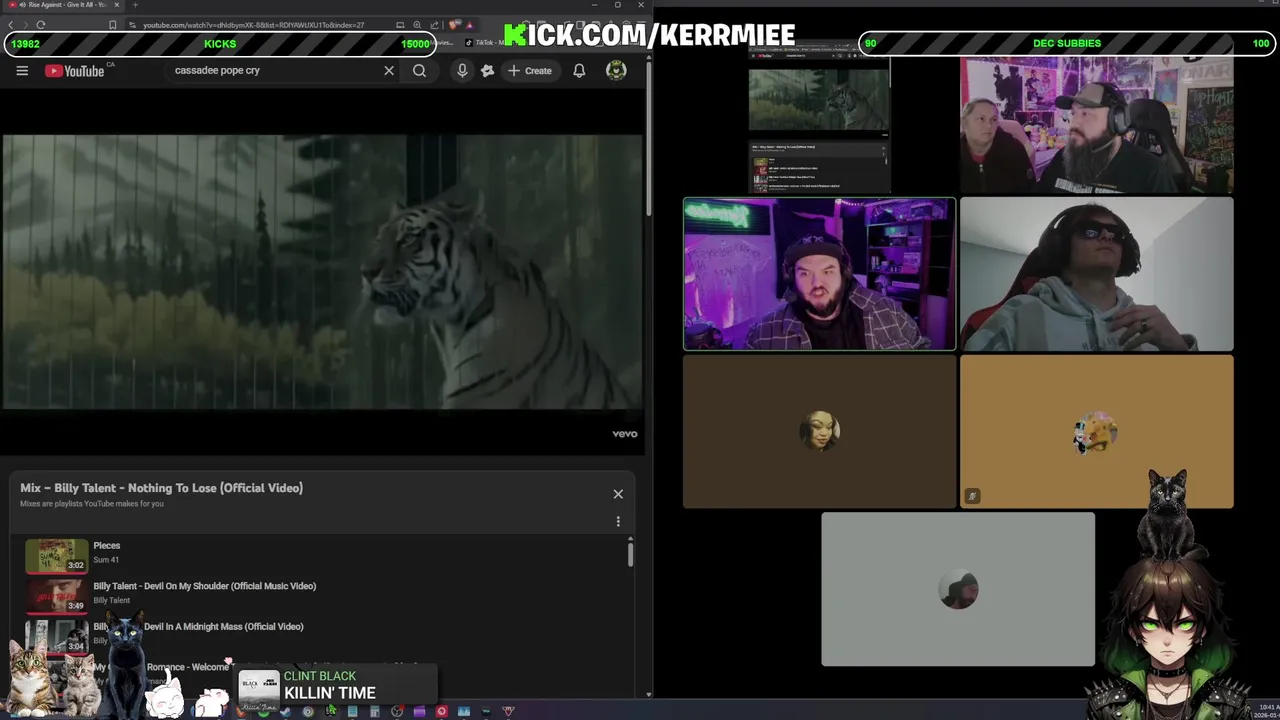Close the Mix playlist panel

coord(618,494)
